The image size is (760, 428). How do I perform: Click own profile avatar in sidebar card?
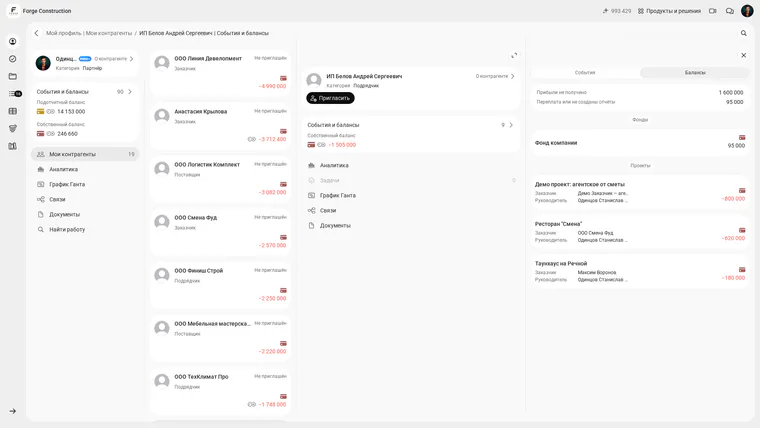click(x=43, y=63)
